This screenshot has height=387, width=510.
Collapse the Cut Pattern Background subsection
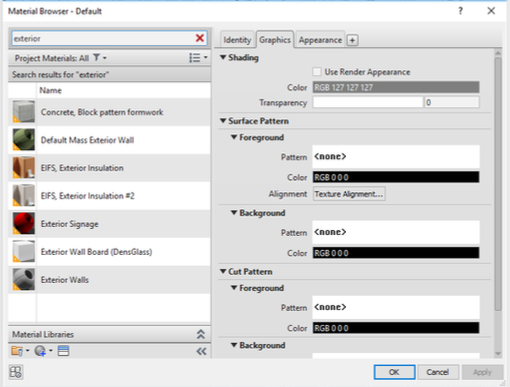tap(234, 345)
